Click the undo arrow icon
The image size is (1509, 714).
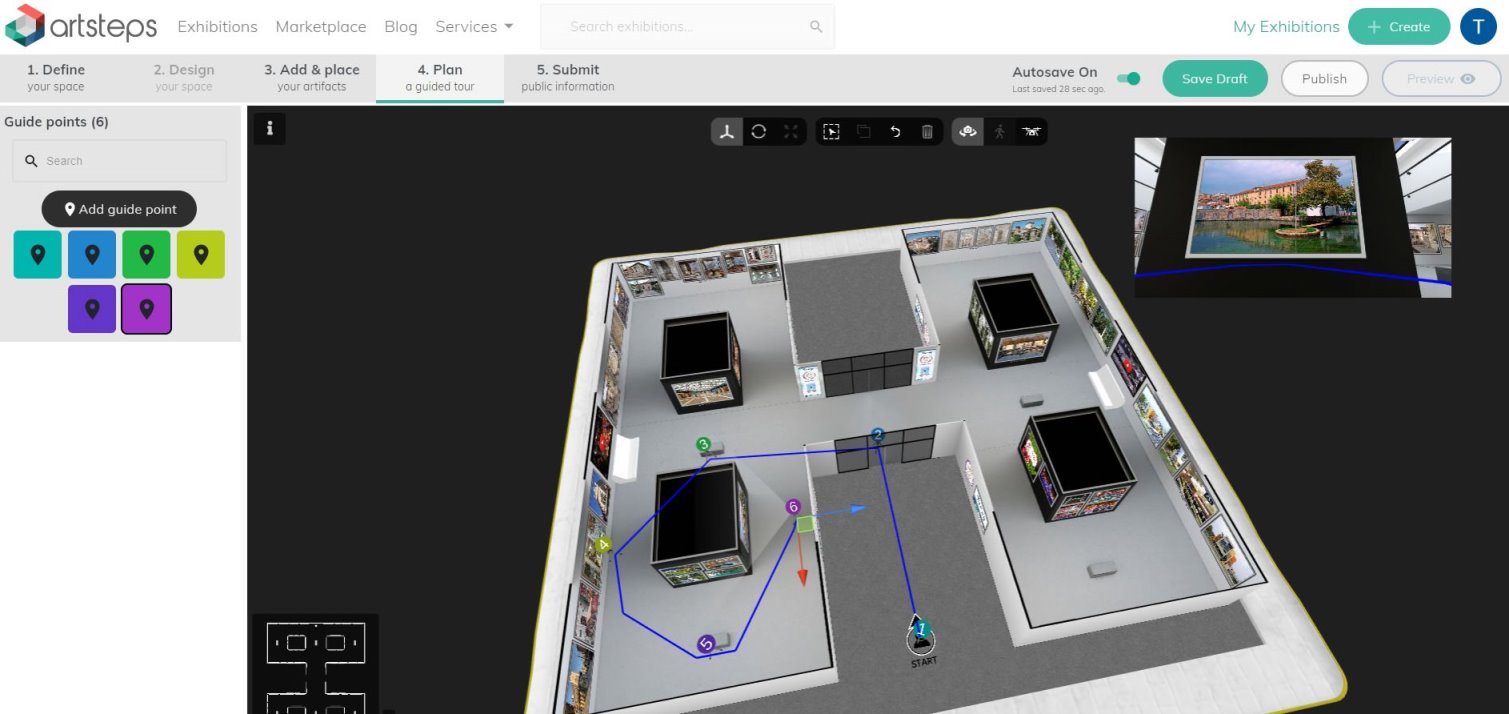(x=895, y=132)
